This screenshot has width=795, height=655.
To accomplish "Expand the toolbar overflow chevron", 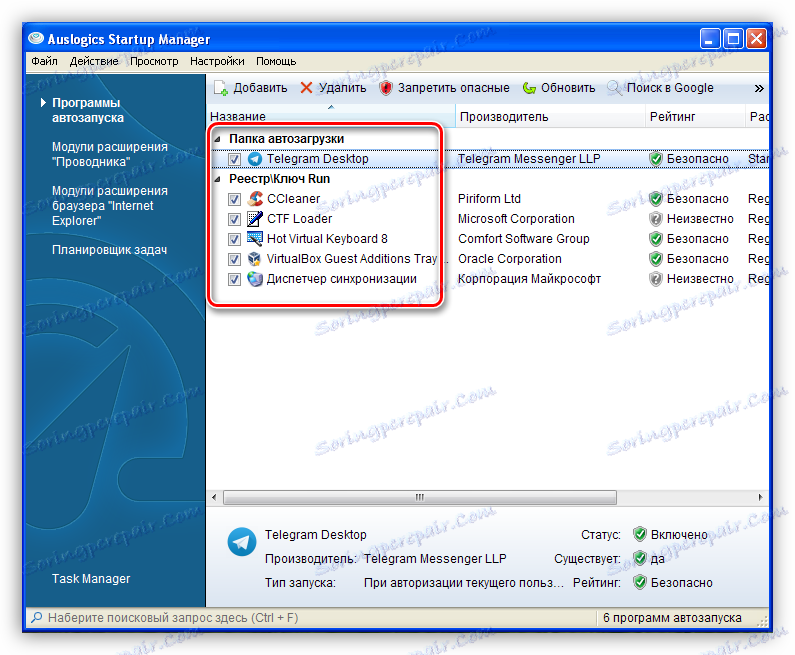I will point(758,88).
